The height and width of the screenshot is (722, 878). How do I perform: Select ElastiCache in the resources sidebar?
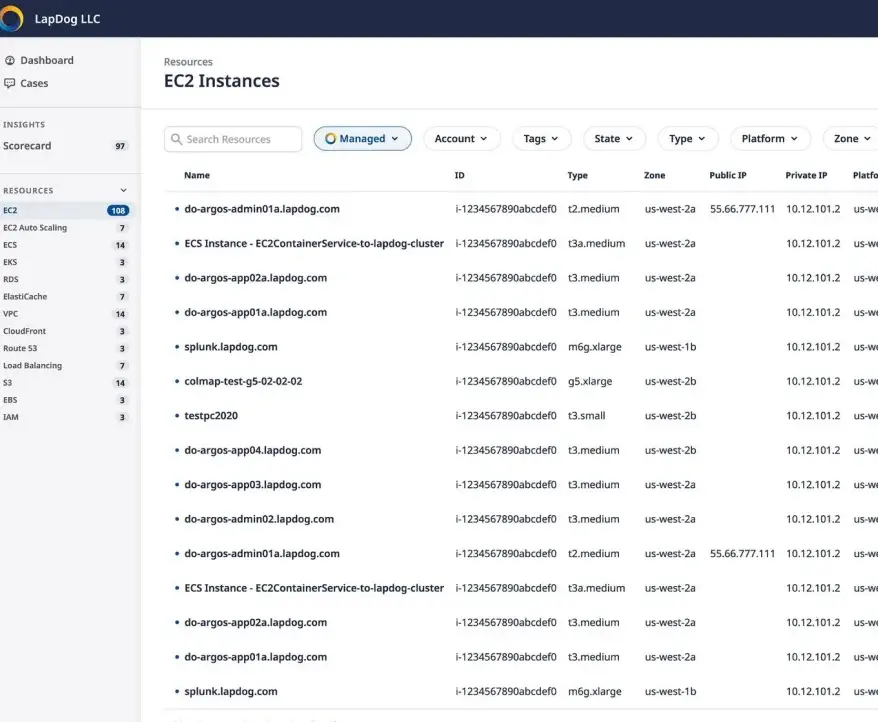tap(25, 296)
